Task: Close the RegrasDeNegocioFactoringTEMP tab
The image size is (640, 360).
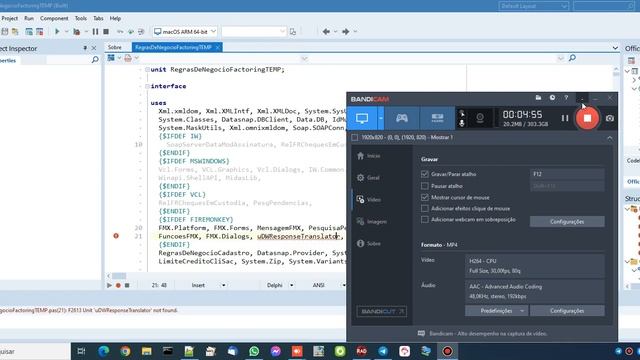Action: (218, 47)
